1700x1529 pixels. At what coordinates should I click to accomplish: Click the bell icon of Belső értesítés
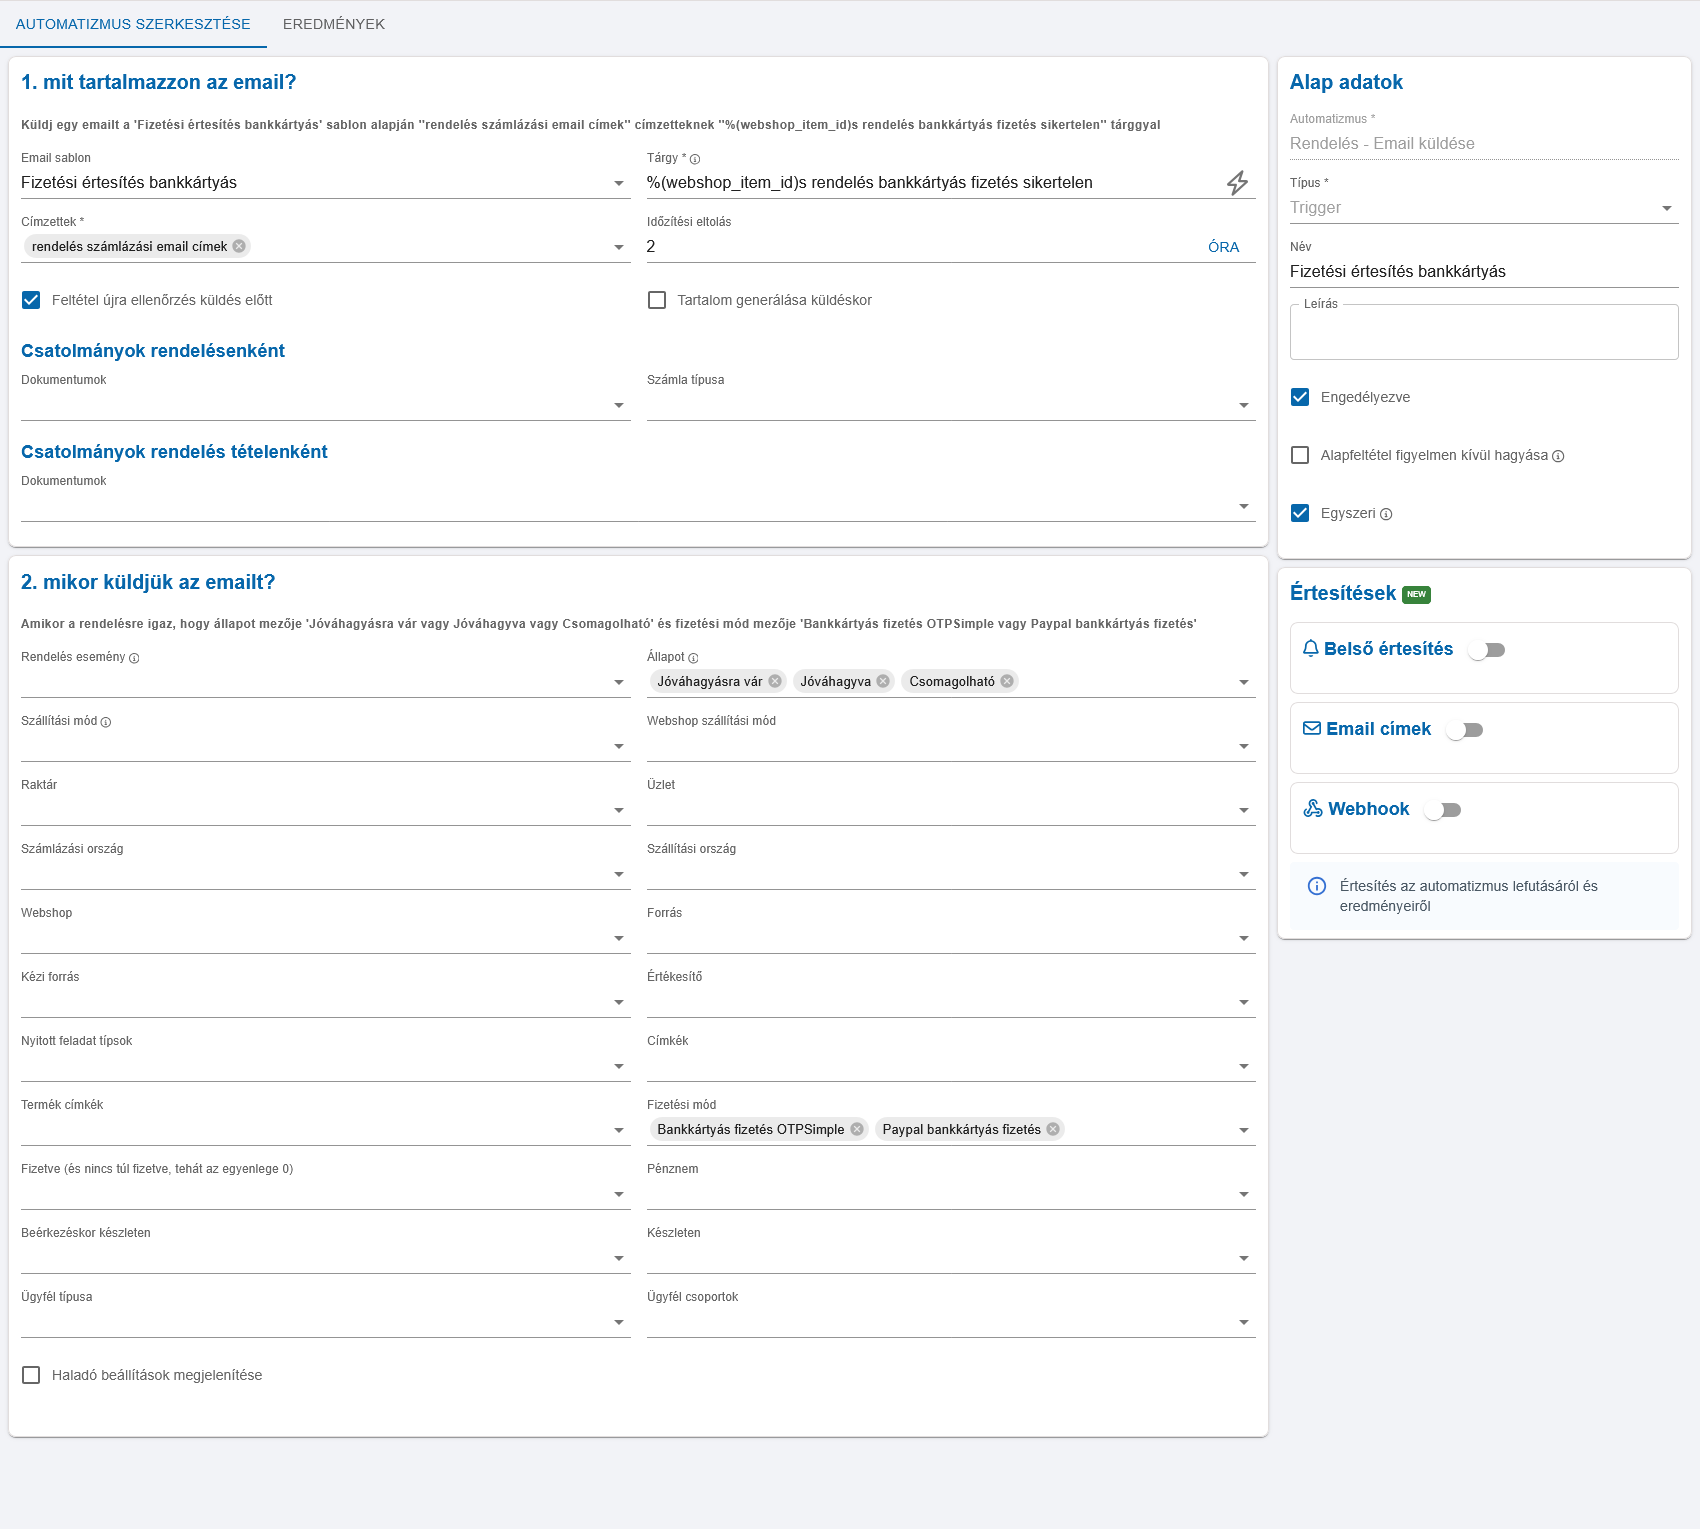click(x=1311, y=649)
